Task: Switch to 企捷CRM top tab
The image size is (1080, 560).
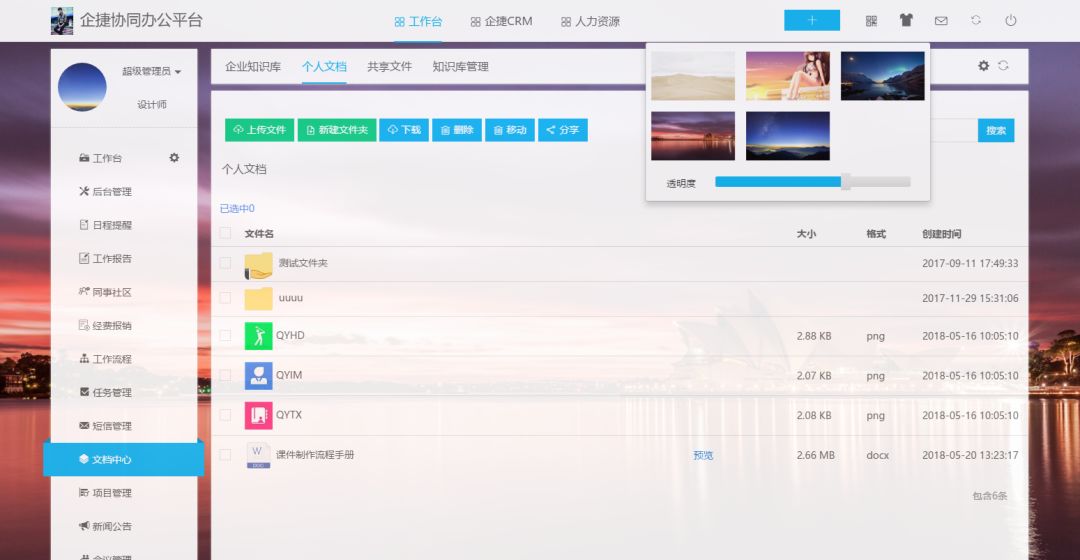Action: [x=501, y=21]
